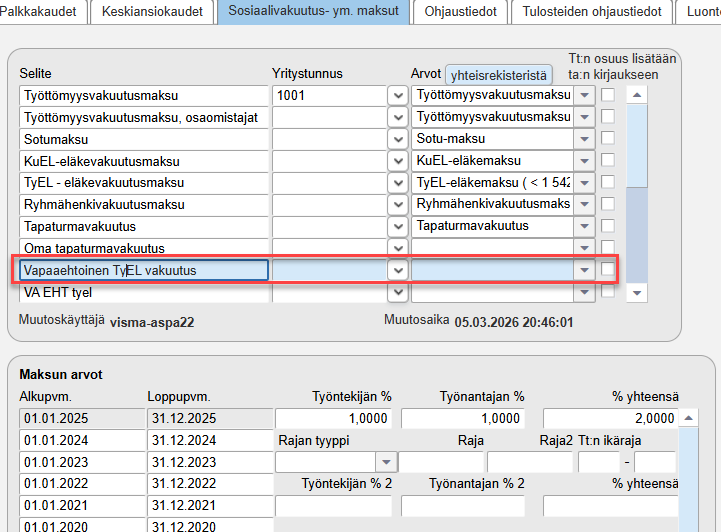This screenshot has width=721, height=532.
Task: Select Alkupvm. cell 01.01.2024
Action: point(82,440)
